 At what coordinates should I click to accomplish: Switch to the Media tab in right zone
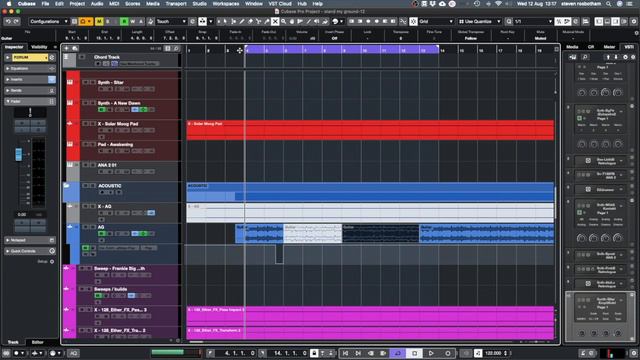click(x=572, y=47)
